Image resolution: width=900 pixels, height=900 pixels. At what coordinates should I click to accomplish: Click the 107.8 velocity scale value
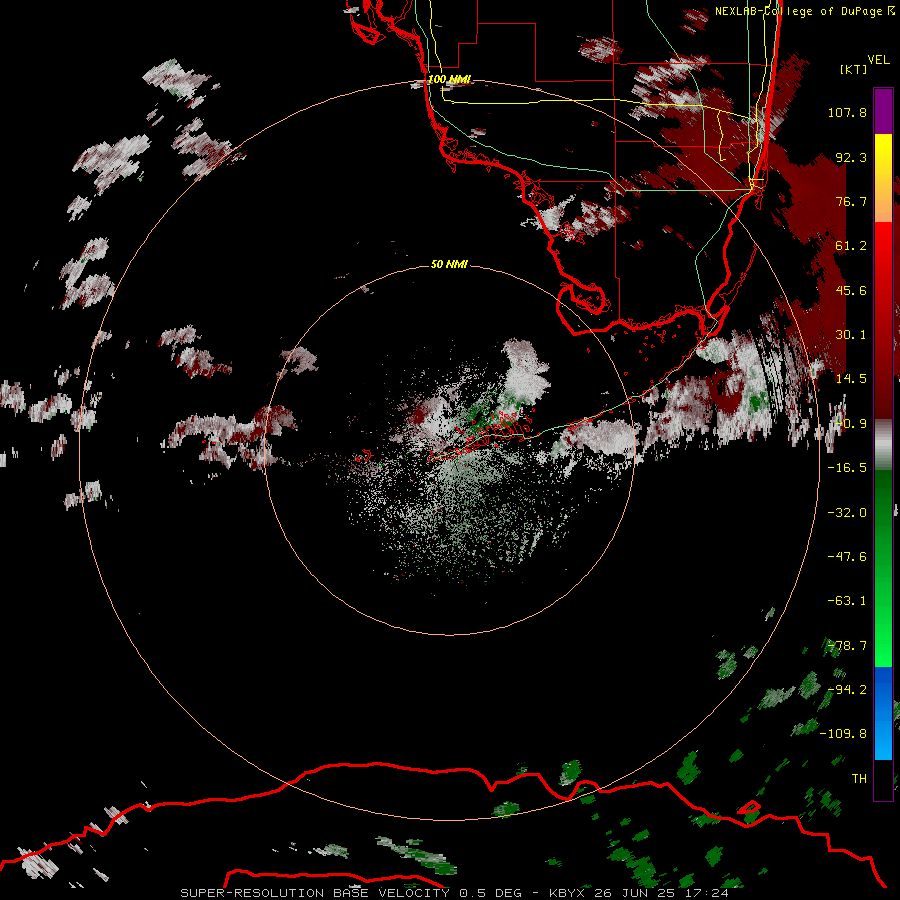coord(847,112)
